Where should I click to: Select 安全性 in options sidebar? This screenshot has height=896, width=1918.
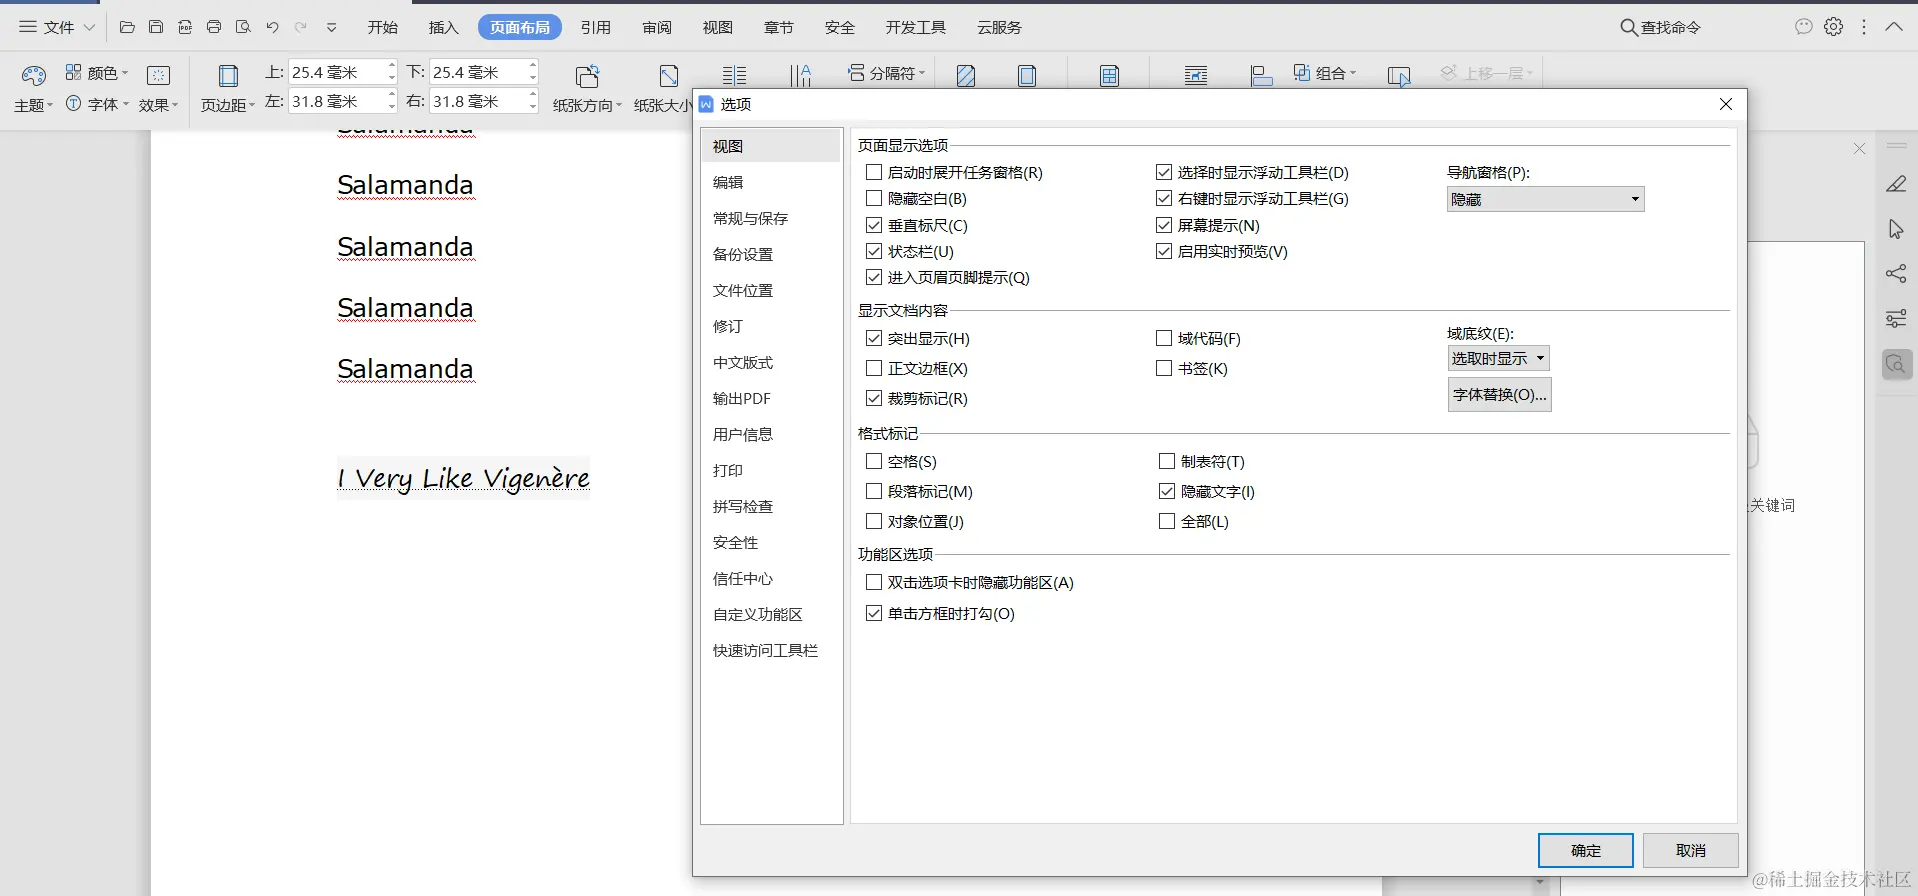770,542
